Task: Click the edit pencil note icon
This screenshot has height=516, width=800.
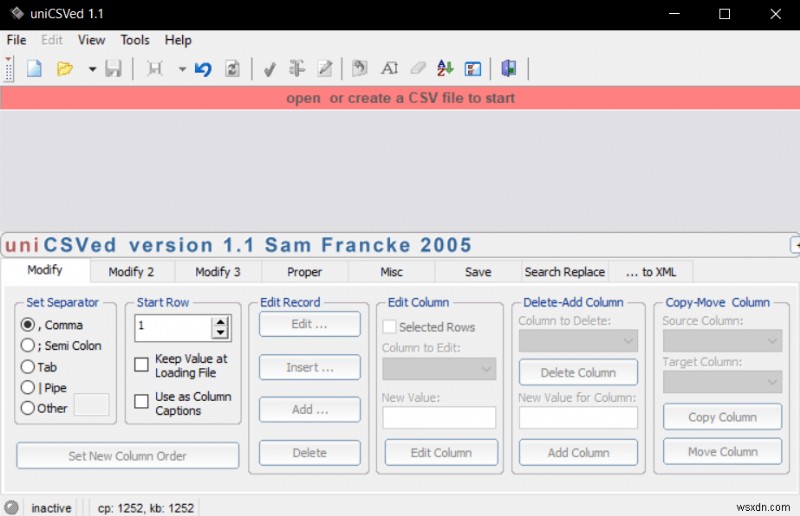Action: 325,68
